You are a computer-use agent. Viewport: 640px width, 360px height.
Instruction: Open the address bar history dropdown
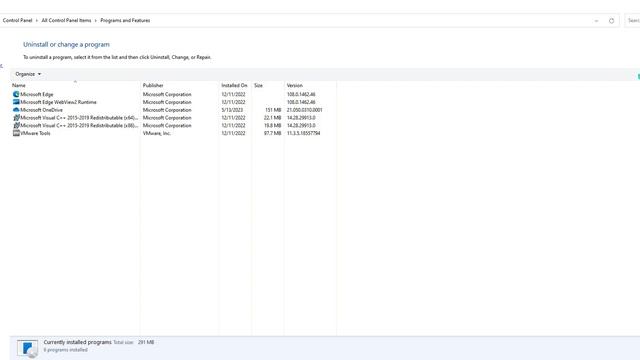click(x=596, y=21)
